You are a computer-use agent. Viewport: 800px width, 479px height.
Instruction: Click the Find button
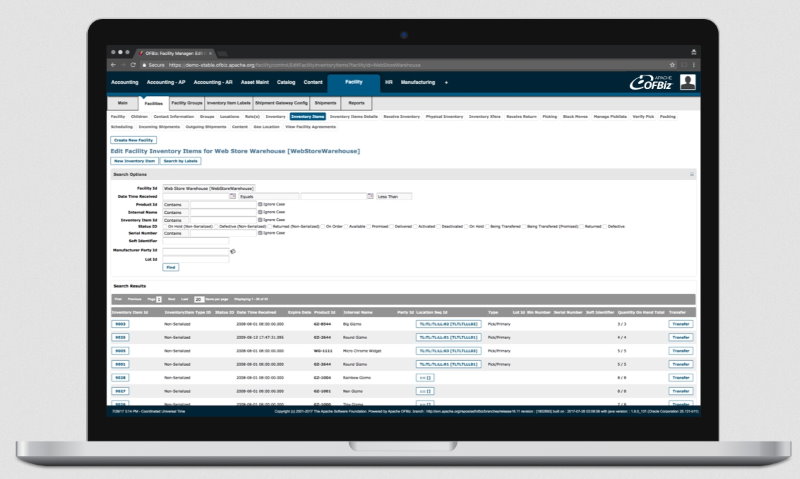coord(171,267)
